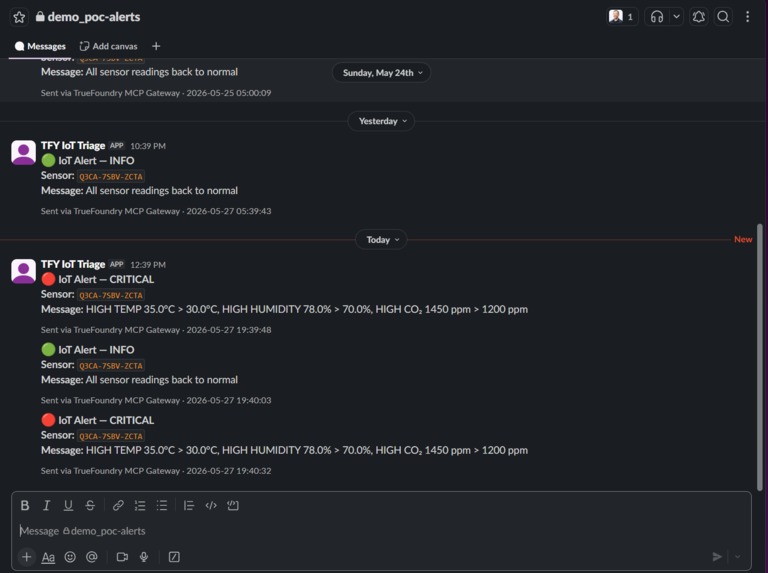This screenshot has width=768, height=573.
Task: Open schedule send options dropdown
Action: [738, 557]
